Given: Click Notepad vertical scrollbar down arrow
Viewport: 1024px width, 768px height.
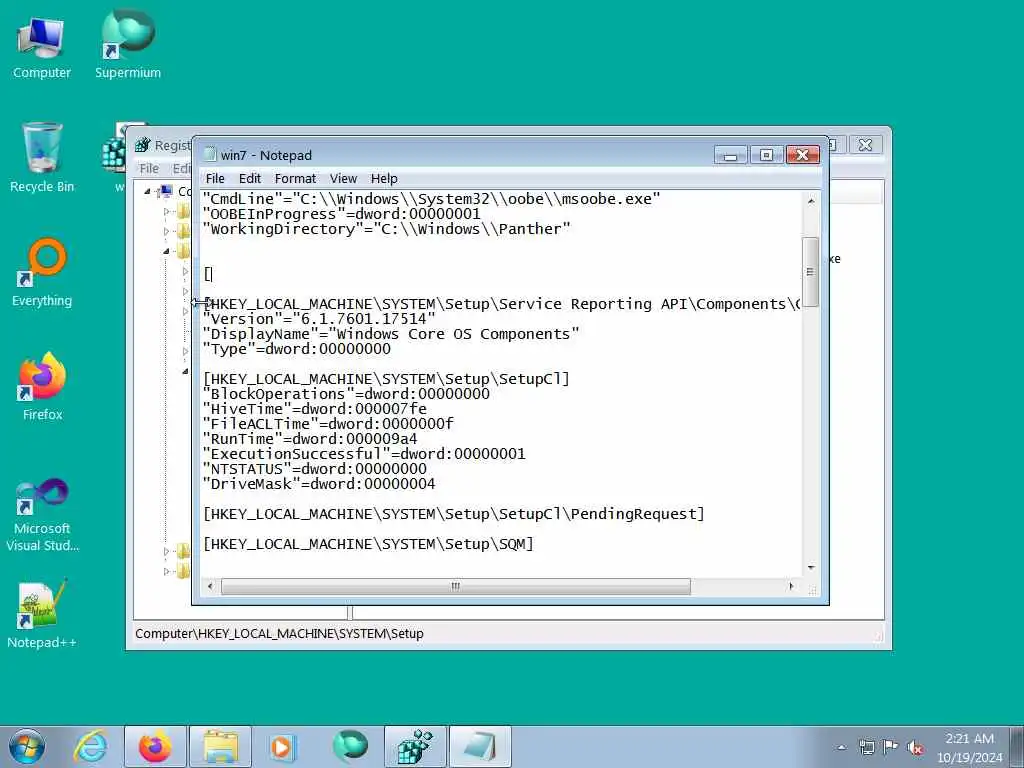Looking at the screenshot, I should click(x=810, y=568).
